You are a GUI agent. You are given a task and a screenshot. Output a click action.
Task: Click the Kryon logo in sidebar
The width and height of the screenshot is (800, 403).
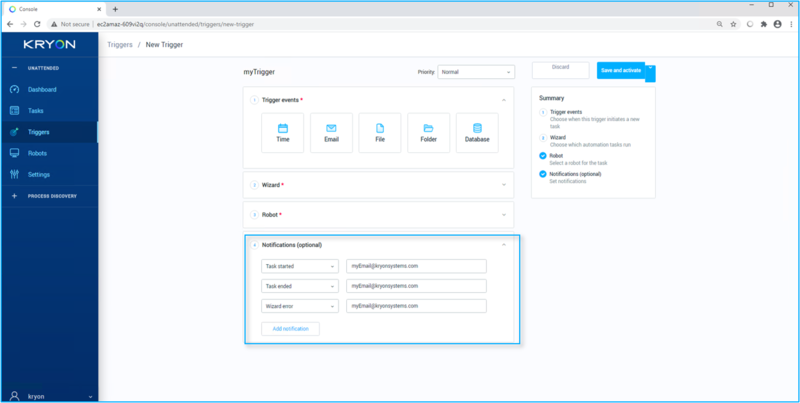[48, 45]
